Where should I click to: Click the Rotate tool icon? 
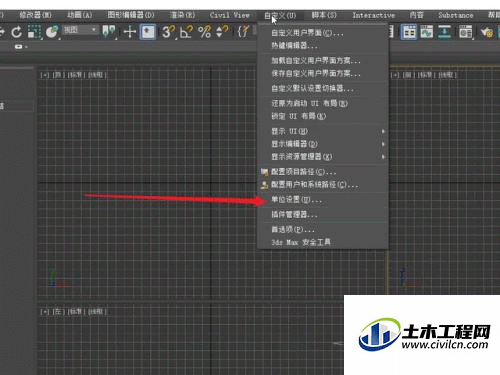16,32
